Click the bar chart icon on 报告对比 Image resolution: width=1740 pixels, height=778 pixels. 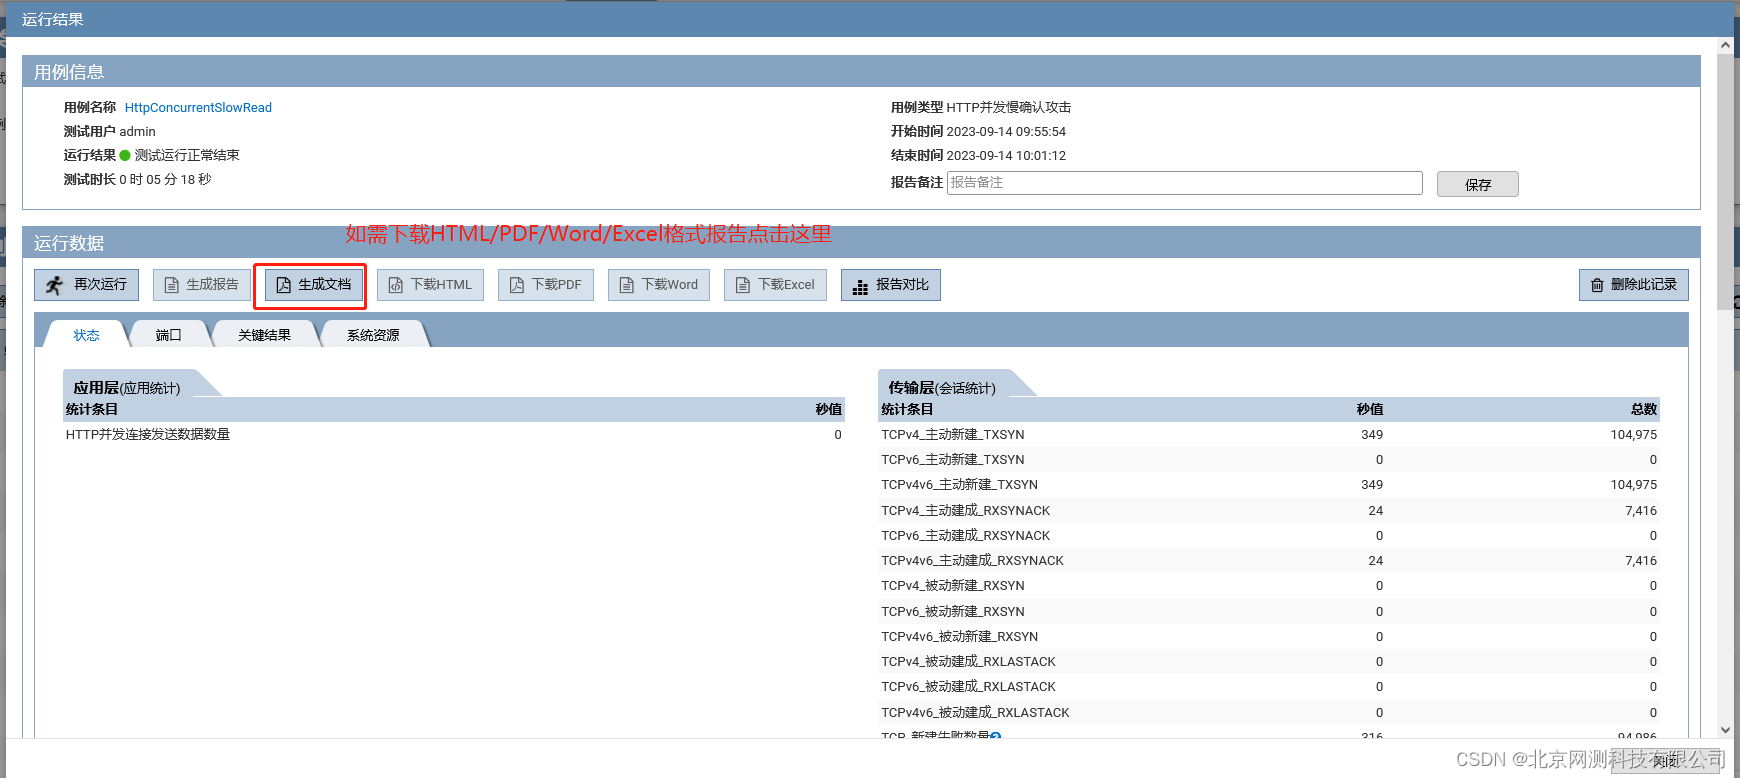(860, 288)
